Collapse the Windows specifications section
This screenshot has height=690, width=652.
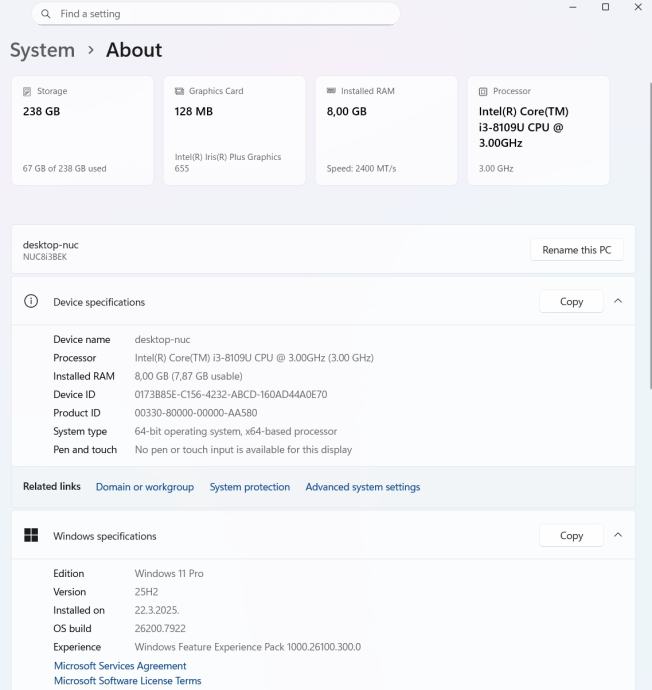[617, 535]
